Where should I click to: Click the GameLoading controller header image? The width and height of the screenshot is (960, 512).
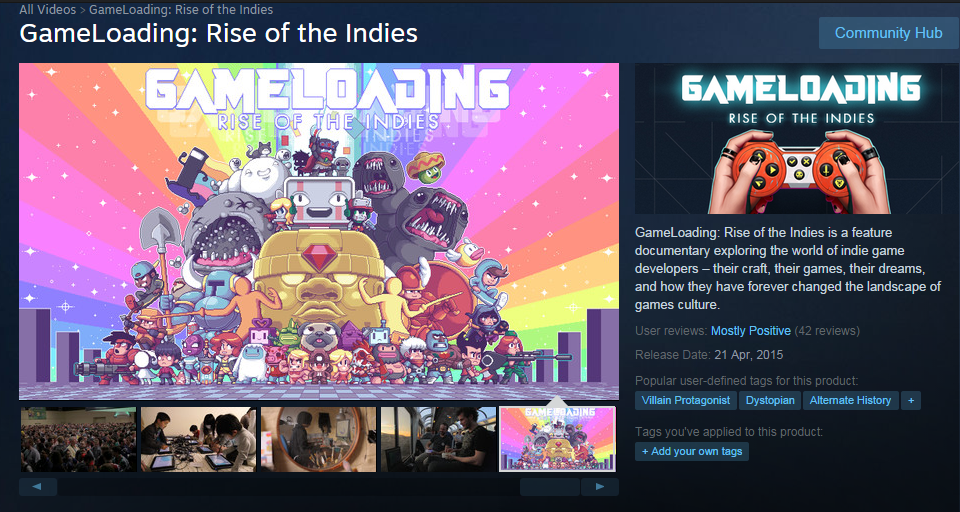click(x=797, y=138)
